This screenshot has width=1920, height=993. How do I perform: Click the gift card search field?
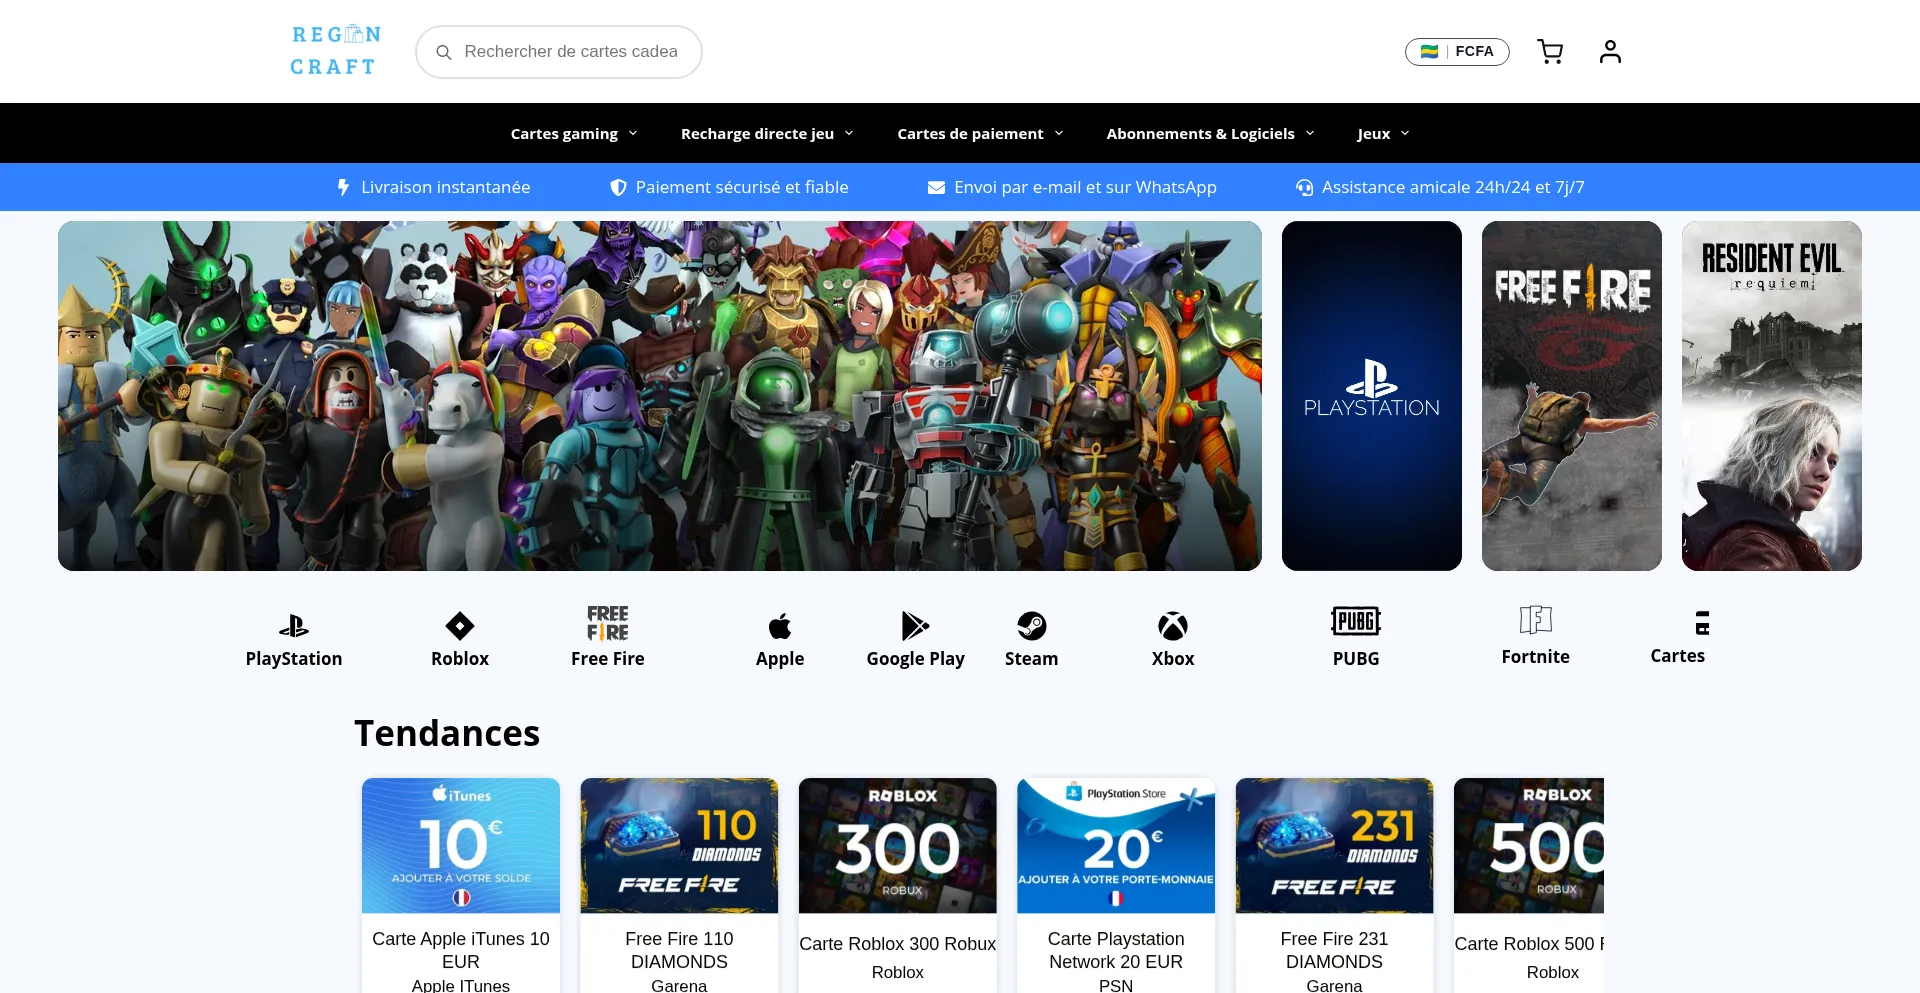[559, 52]
